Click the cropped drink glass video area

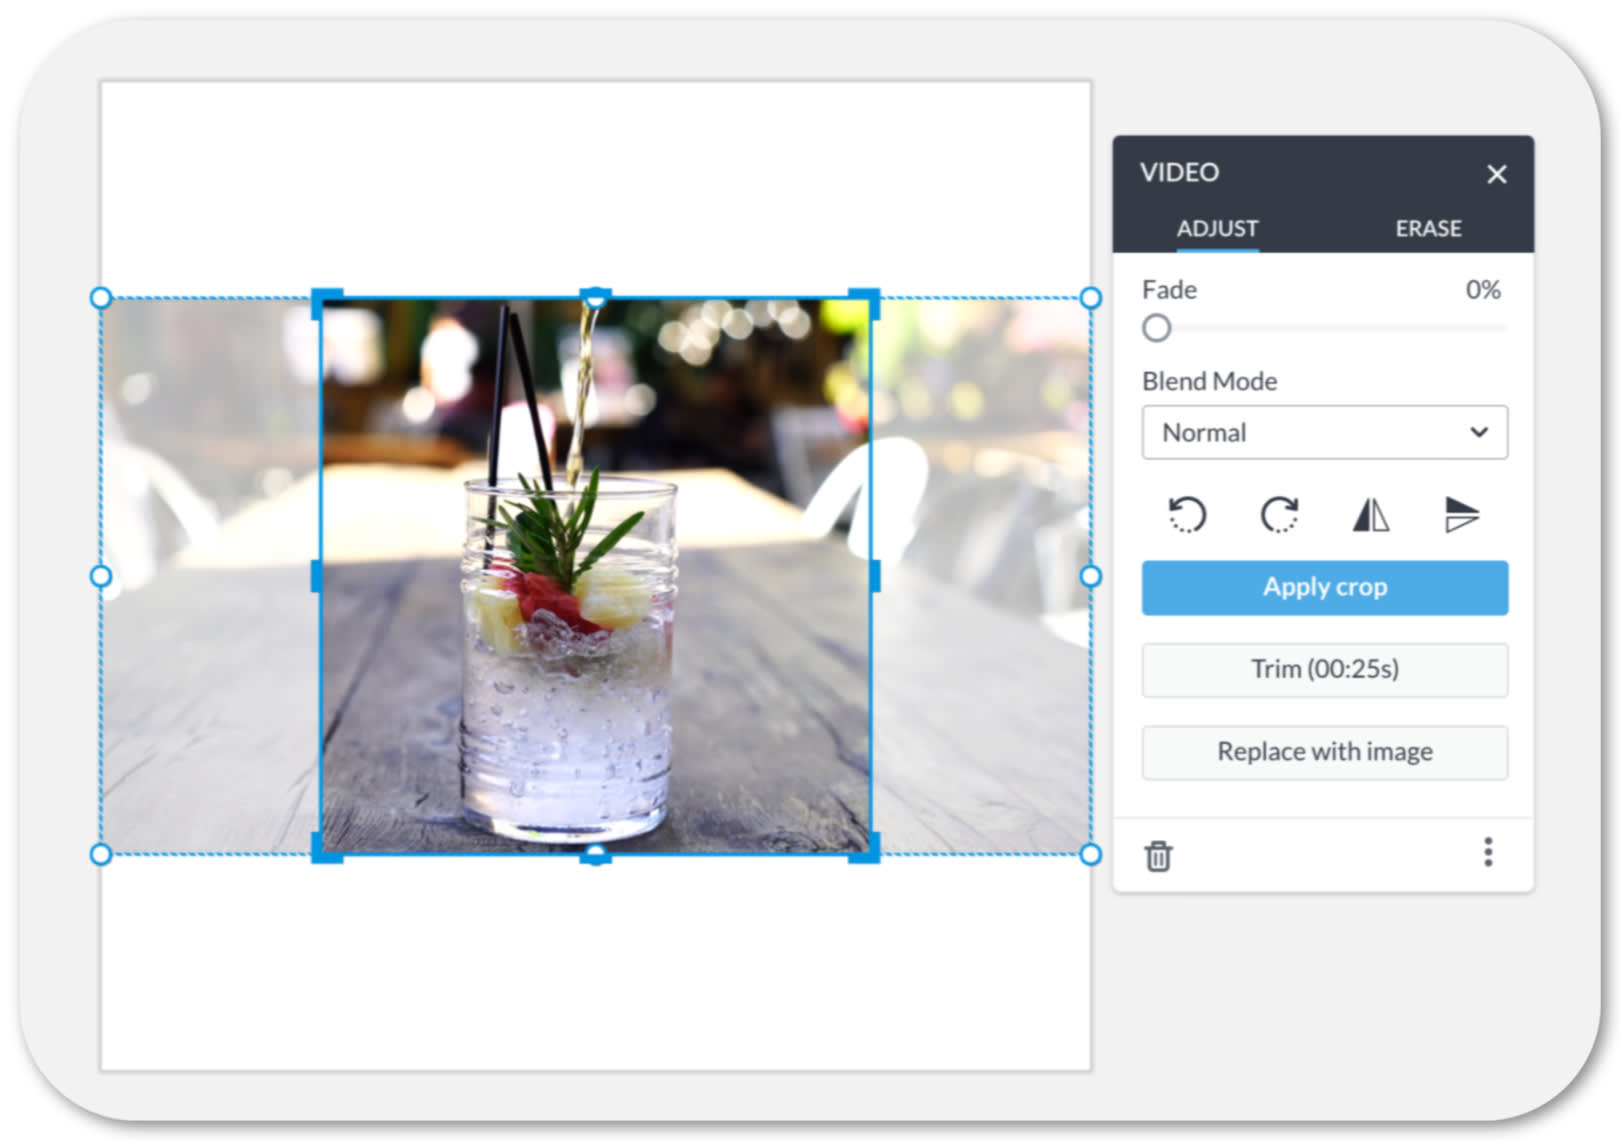[x=596, y=576]
